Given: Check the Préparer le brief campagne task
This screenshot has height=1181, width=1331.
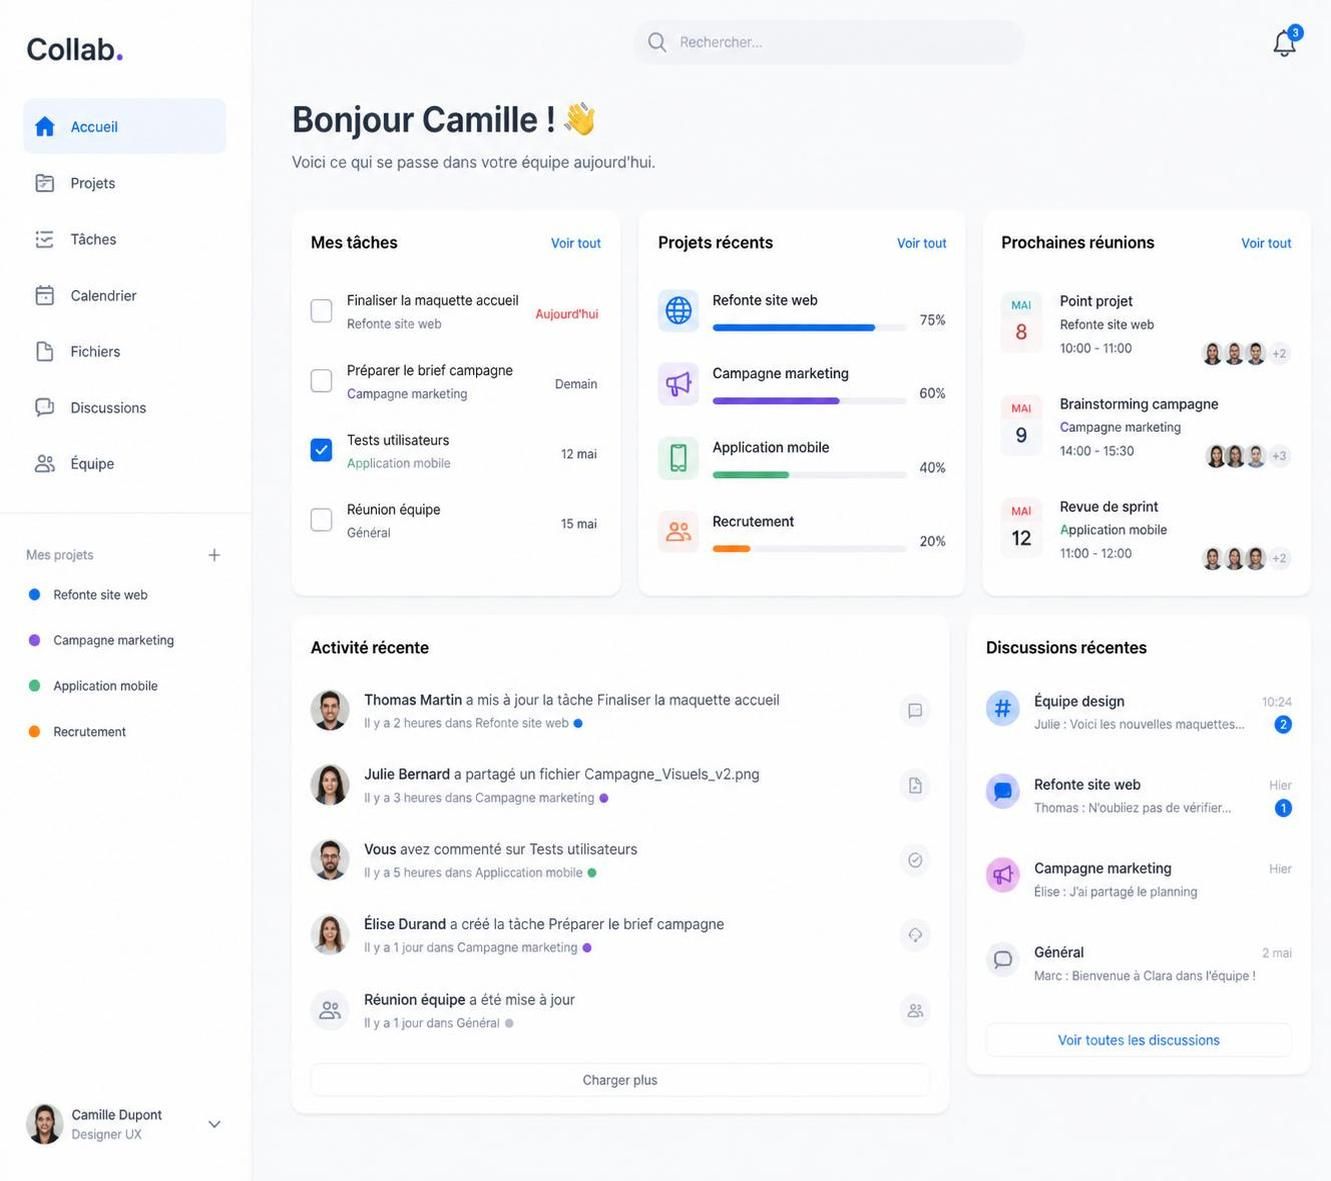Looking at the screenshot, I should tap(321, 381).
